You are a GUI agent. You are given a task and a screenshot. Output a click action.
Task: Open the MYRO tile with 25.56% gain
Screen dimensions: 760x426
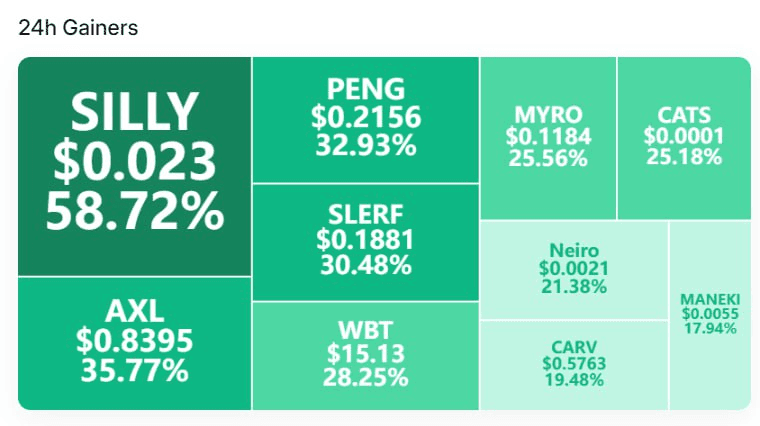548,138
